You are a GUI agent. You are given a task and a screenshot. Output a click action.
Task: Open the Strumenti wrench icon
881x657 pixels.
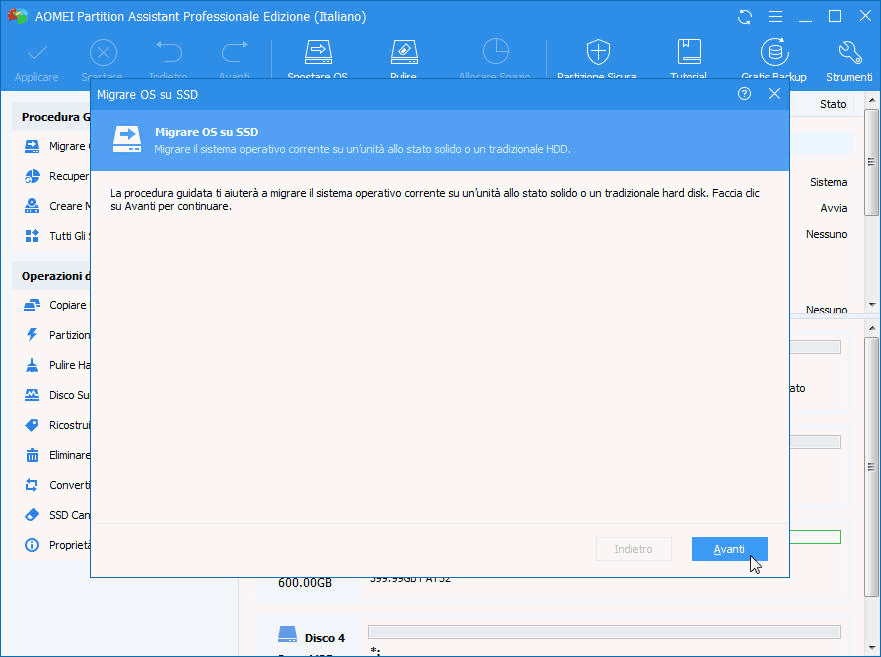click(x=849, y=52)
